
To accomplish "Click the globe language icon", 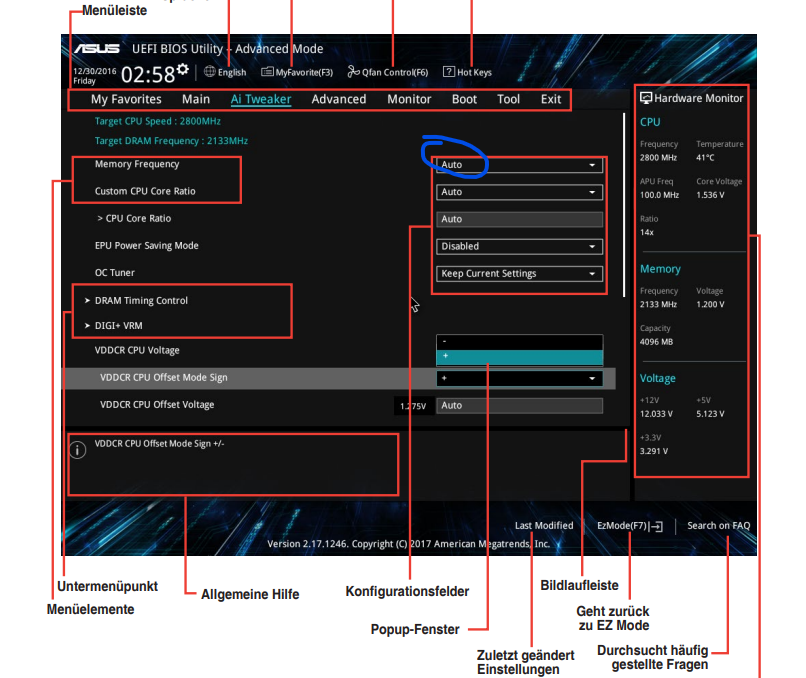I will click(x=210, y=72).
